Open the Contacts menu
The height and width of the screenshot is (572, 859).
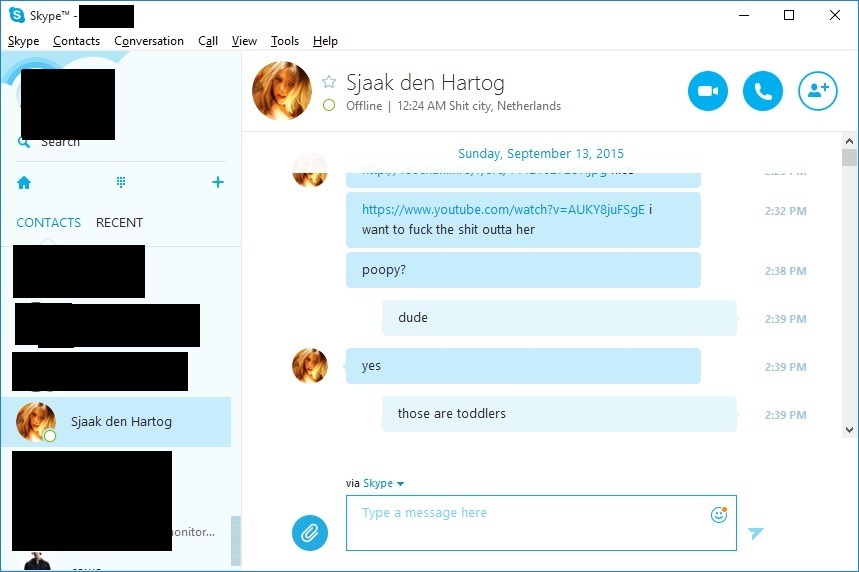76,41
